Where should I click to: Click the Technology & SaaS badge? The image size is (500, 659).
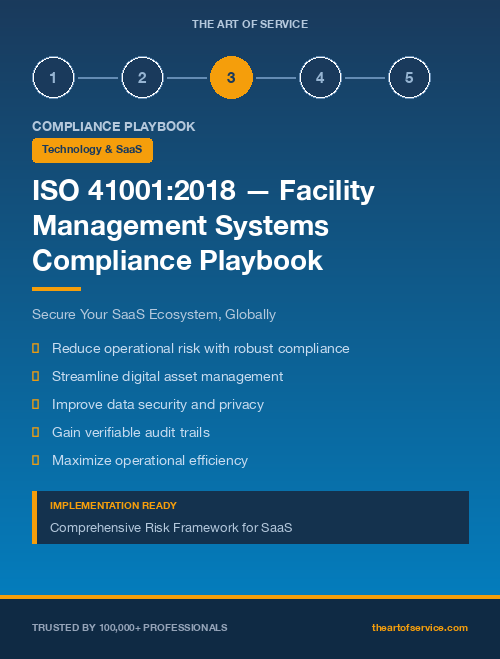pyautogui.click(x=92, y=150)
